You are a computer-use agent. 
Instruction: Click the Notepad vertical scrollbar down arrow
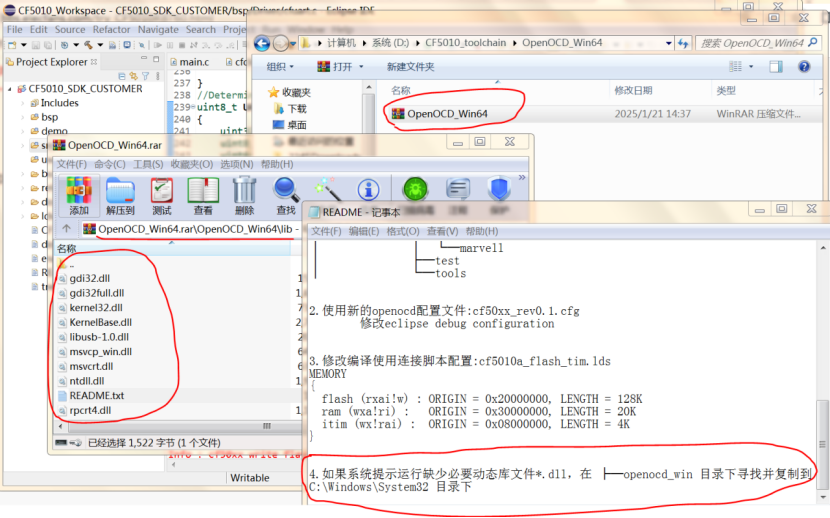point(823,497)
